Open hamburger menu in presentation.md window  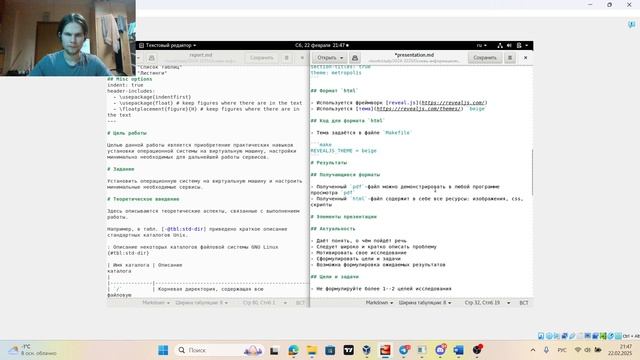[510, 58]
